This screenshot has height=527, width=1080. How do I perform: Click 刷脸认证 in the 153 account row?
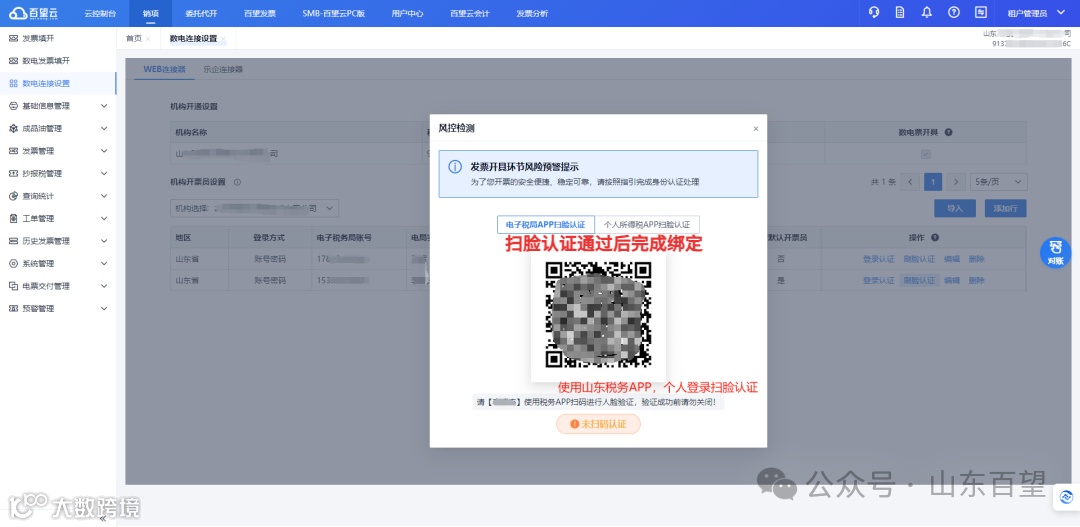(x=919, y=280)
